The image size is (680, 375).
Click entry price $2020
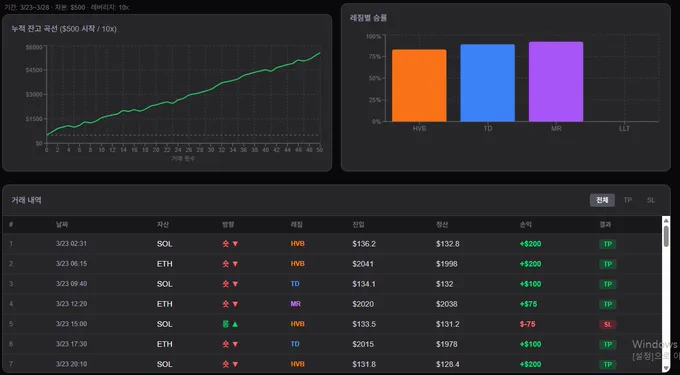[x=363, y=304]
